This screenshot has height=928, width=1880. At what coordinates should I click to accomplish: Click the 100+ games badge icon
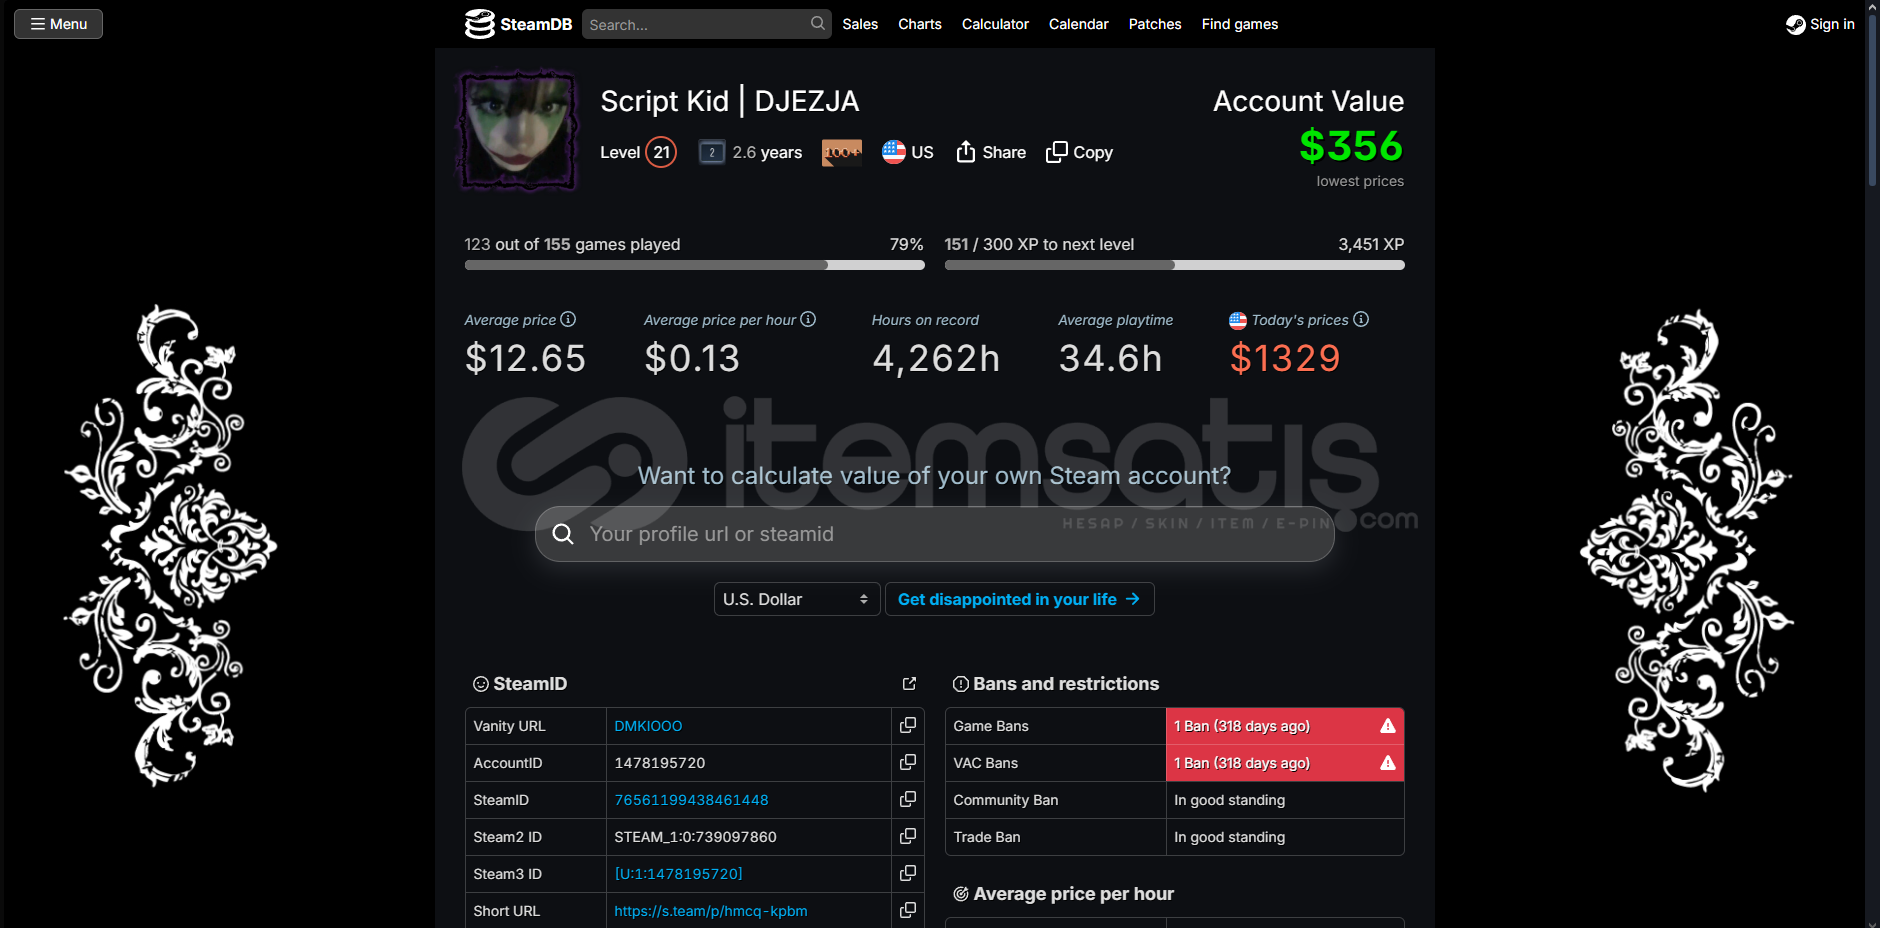point(842,152)
